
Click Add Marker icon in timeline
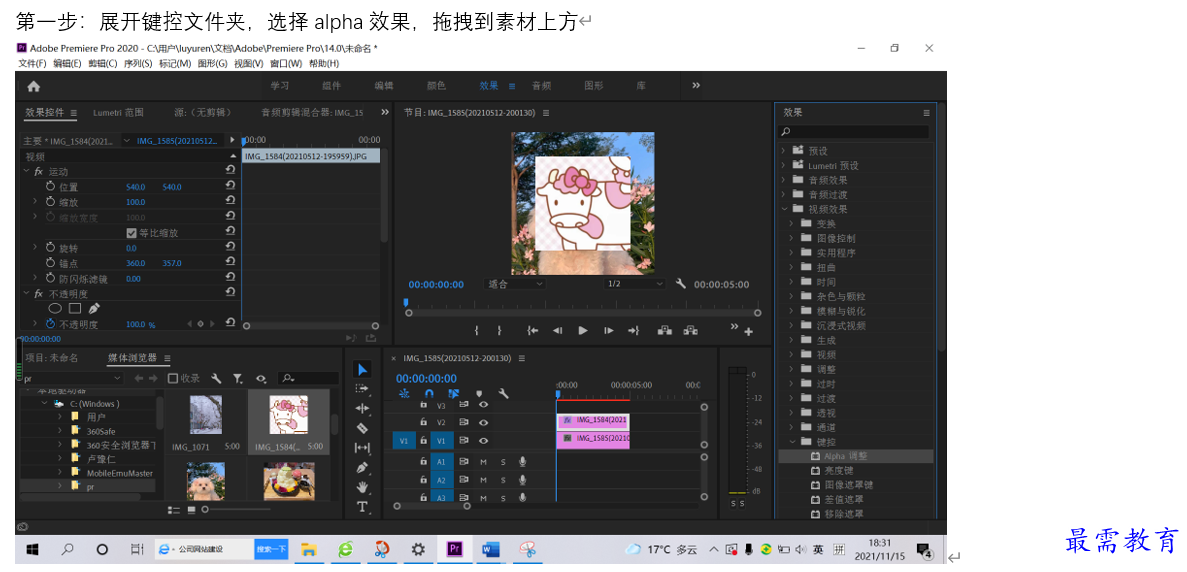pos(478,393)
